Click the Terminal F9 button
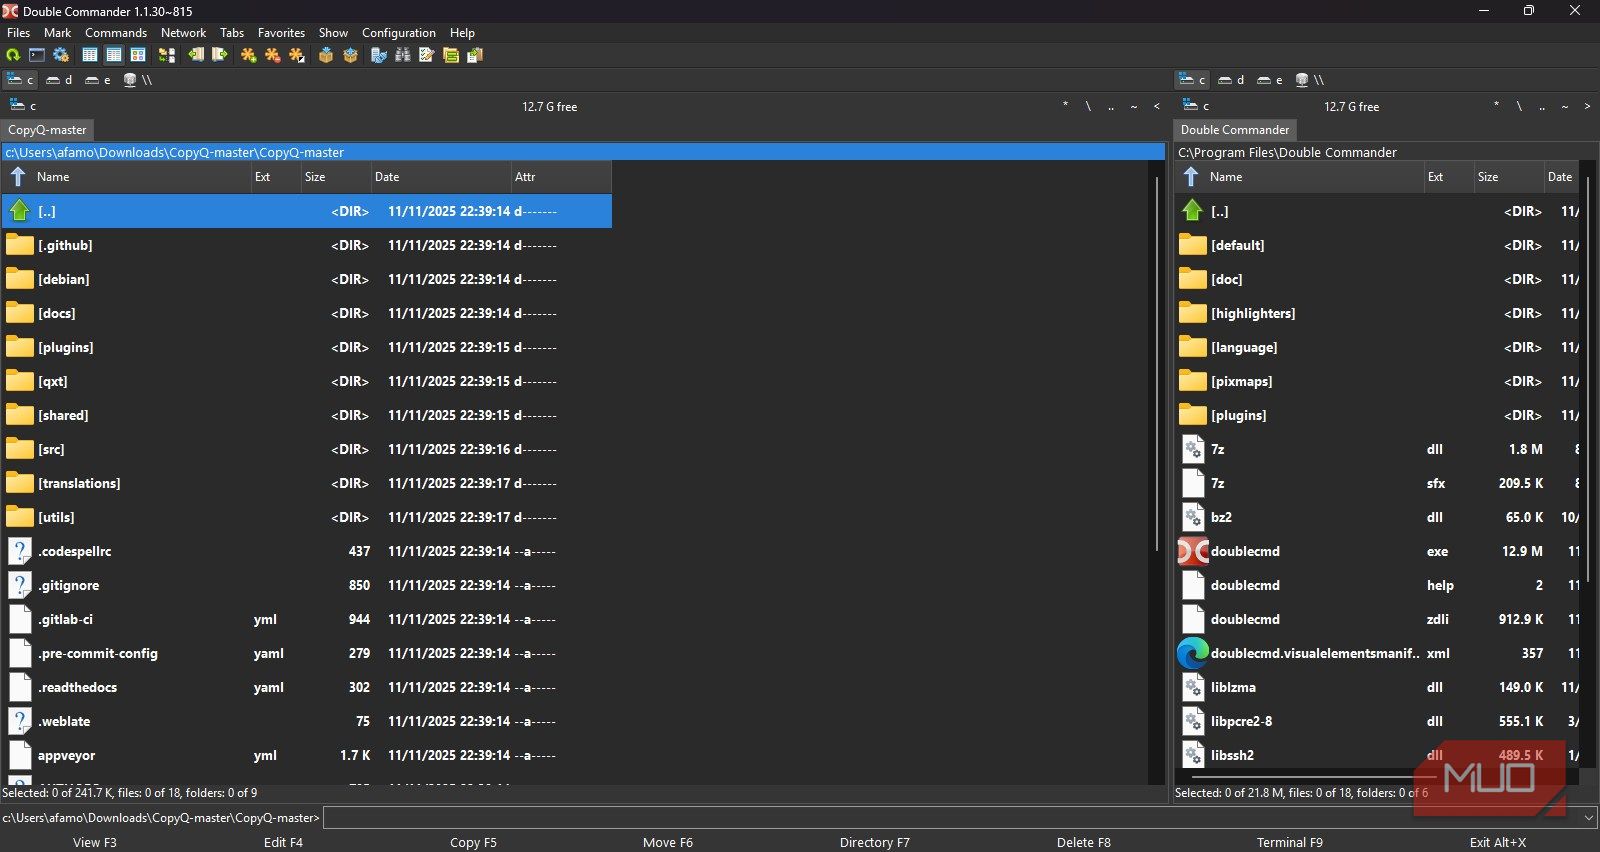 pyautogui.click(x=1290, y=842)
